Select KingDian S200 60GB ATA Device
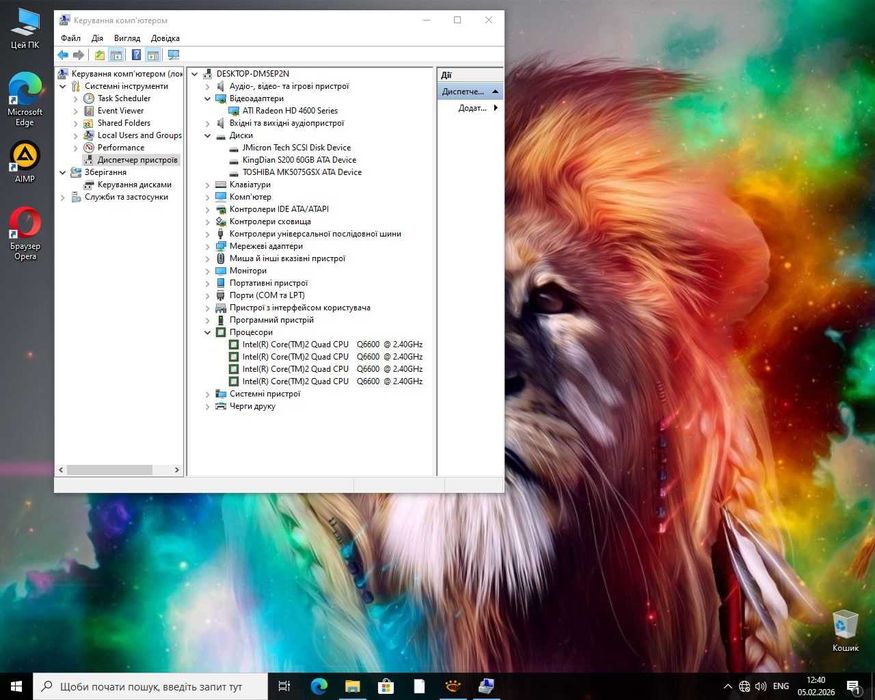 pyautogui.click(x=299, y=160)
